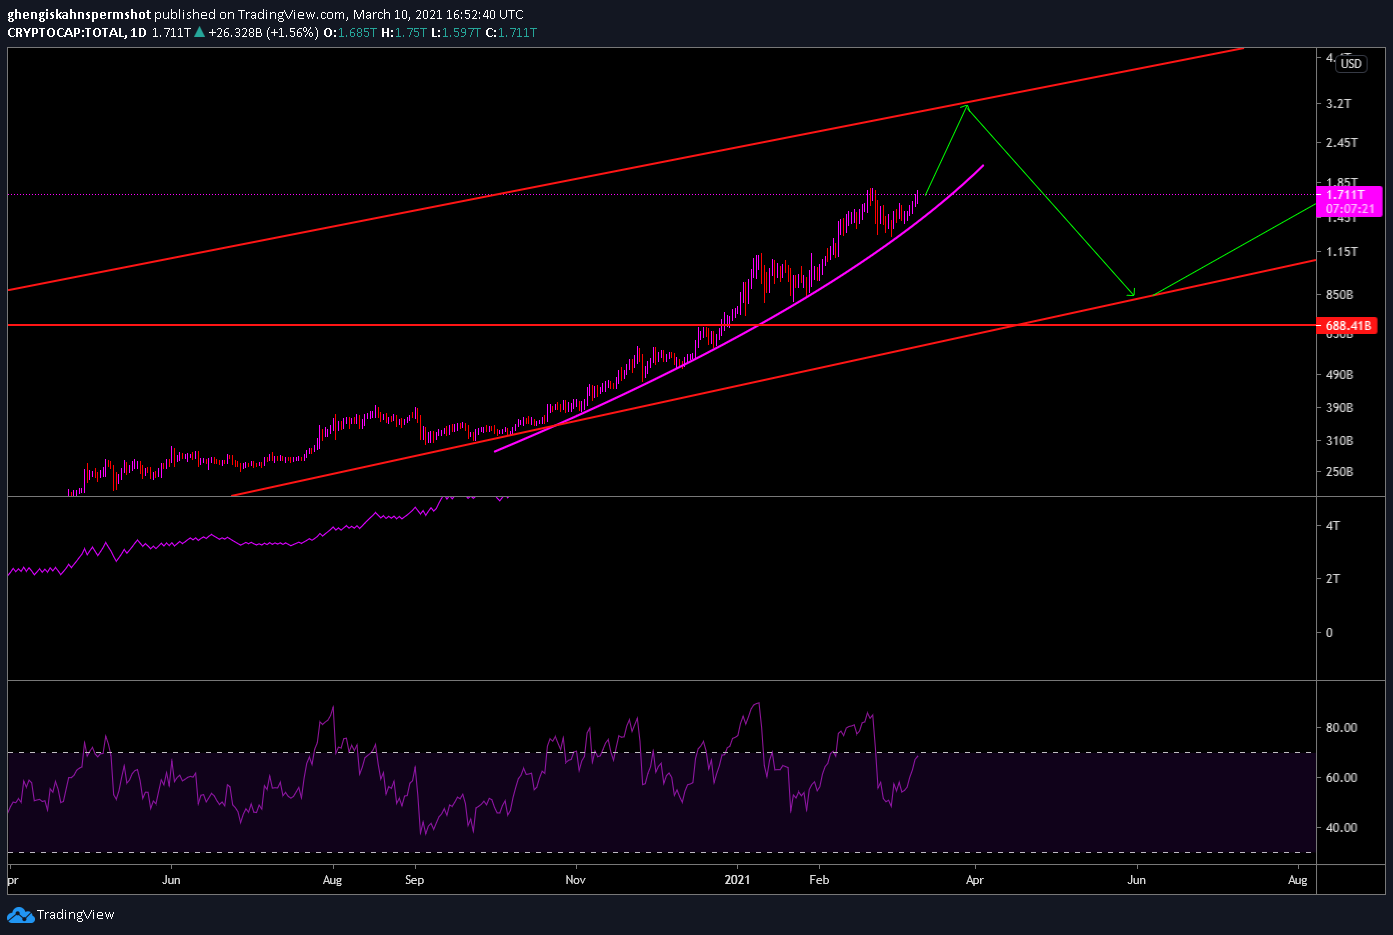Open the TradingView wordmark link
This screenshot has height=935, width=1393.
coord(75,915)
